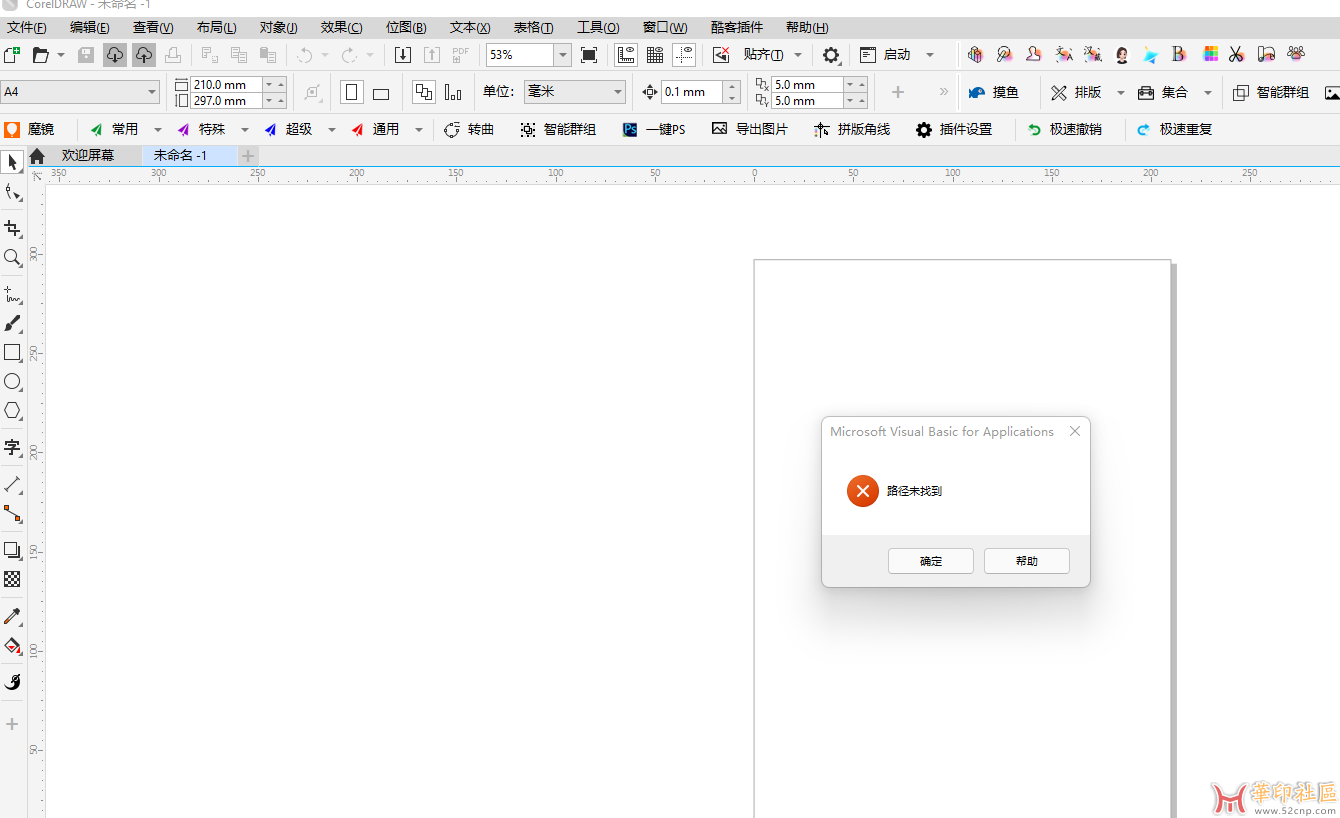The image size is (1340, 818).
Task: Select the Polygon tool
Action: pos(13,411)
